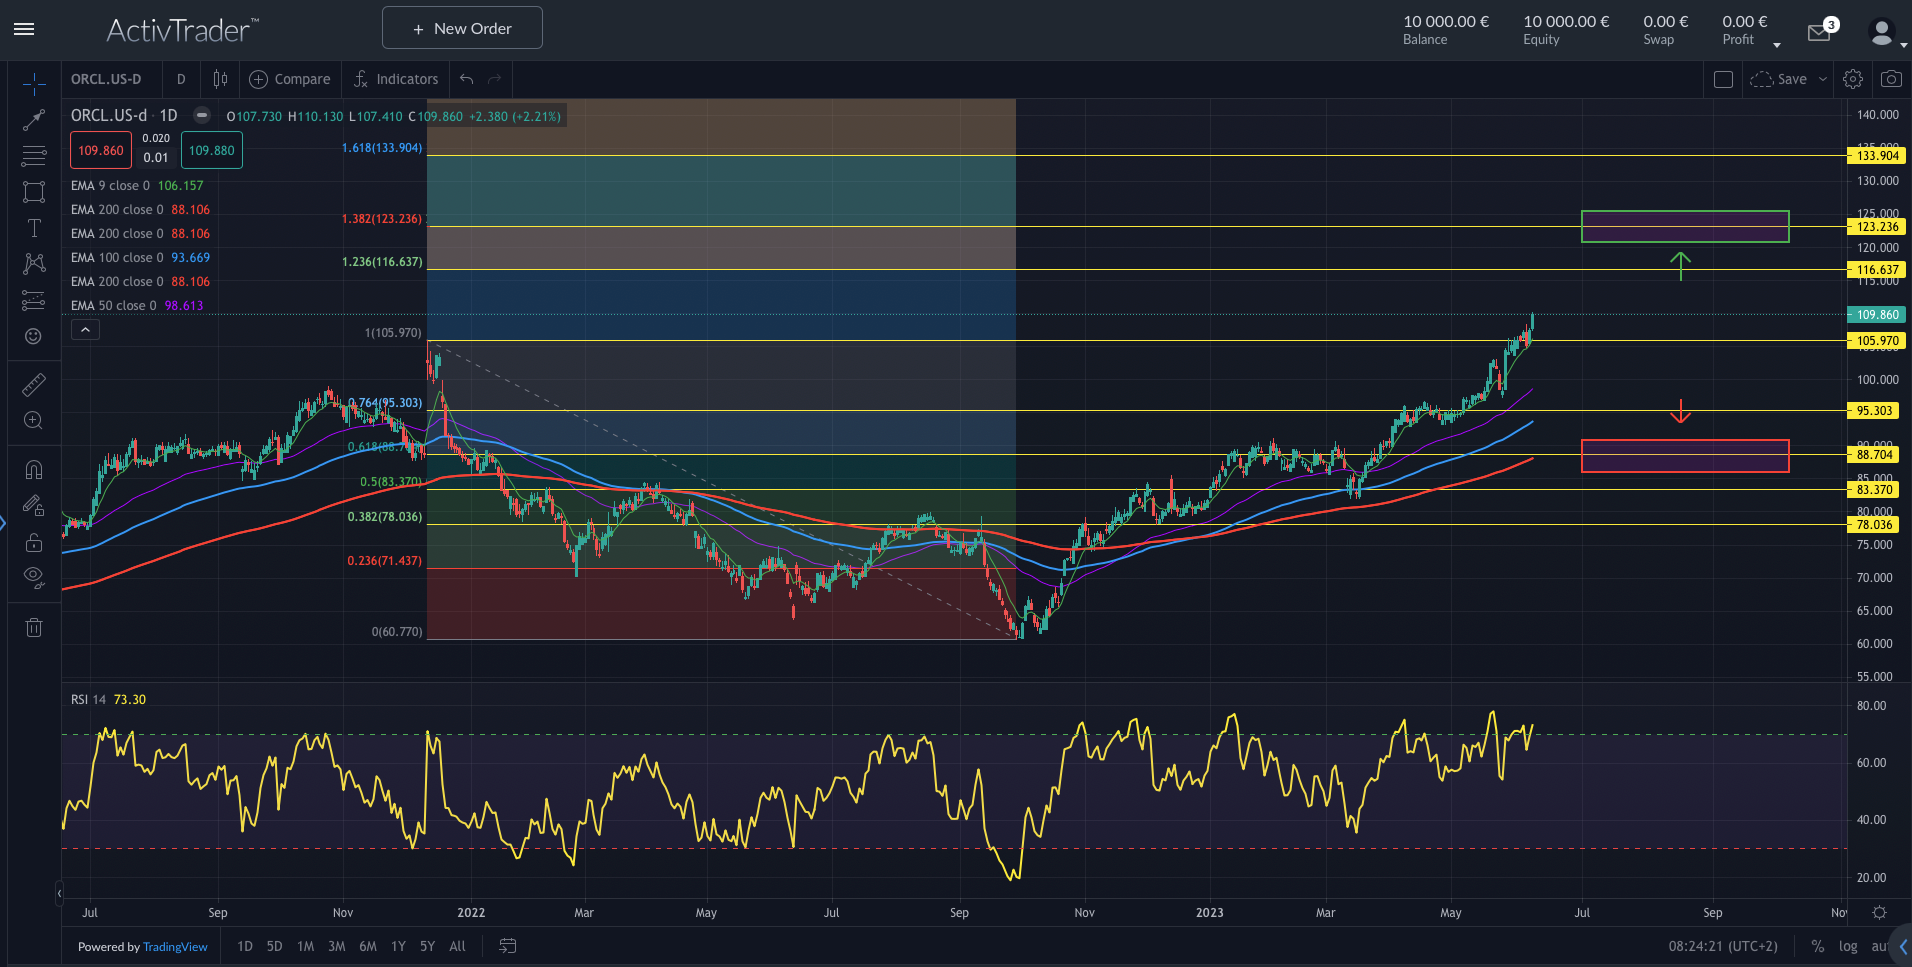The height and width of the screenshot is (967, 1912).
Task: Select the Fibonacci retracement tool
Action: [34, 156]
